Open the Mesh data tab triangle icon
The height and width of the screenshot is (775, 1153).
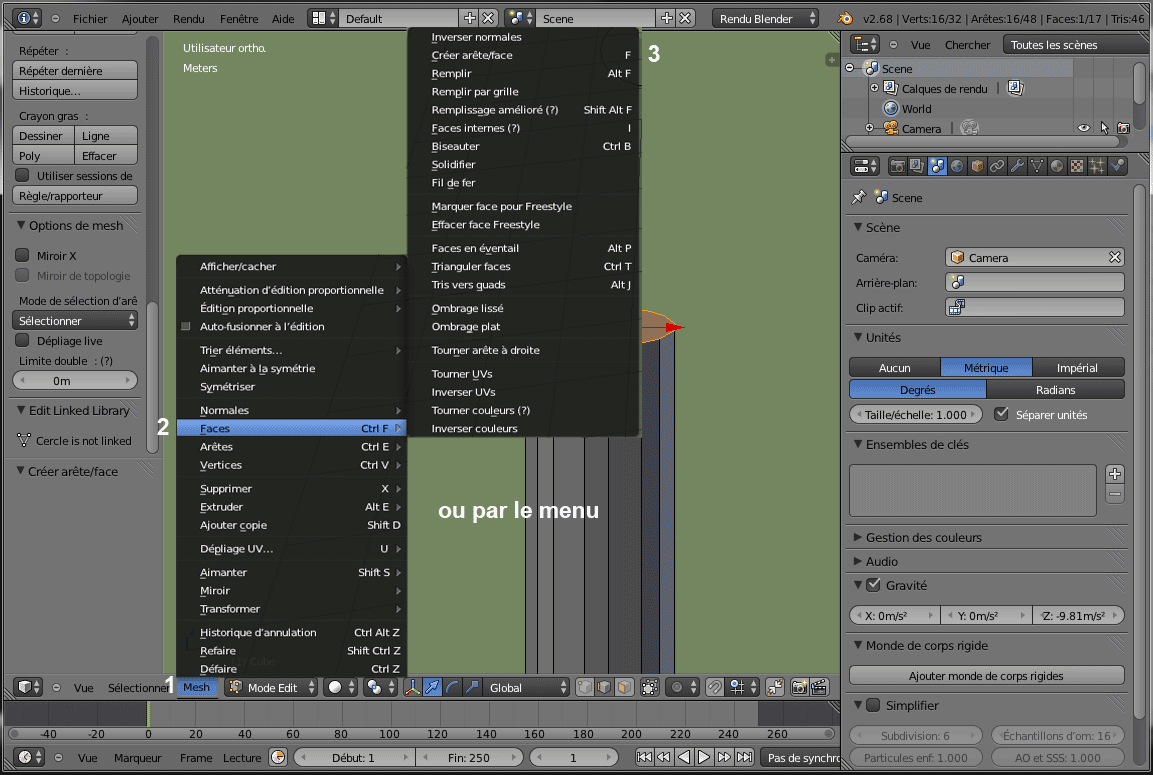pyautogui.click(x=1037, y=166)
